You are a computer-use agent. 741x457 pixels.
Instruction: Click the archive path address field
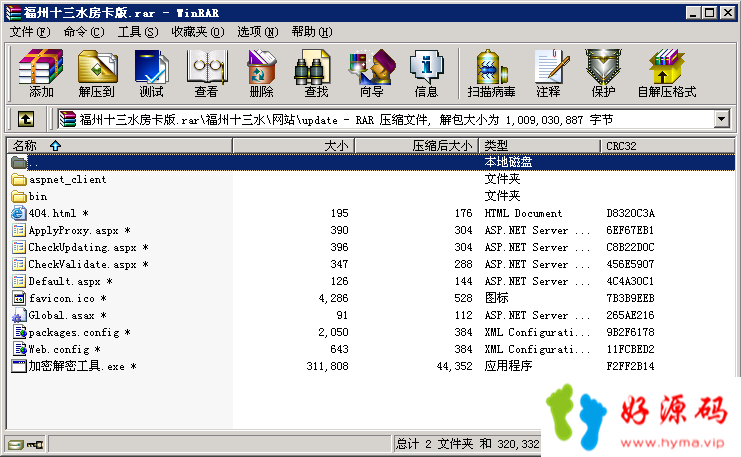pyautogui.click(x=385, y=119)
